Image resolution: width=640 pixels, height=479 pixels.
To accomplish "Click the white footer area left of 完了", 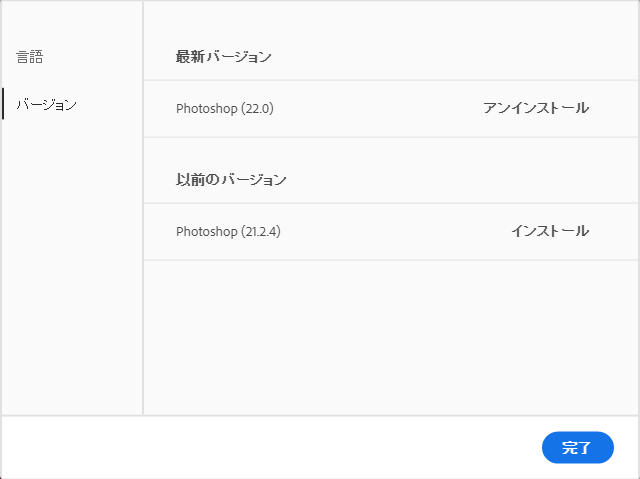I will click(x=271, y=448).
